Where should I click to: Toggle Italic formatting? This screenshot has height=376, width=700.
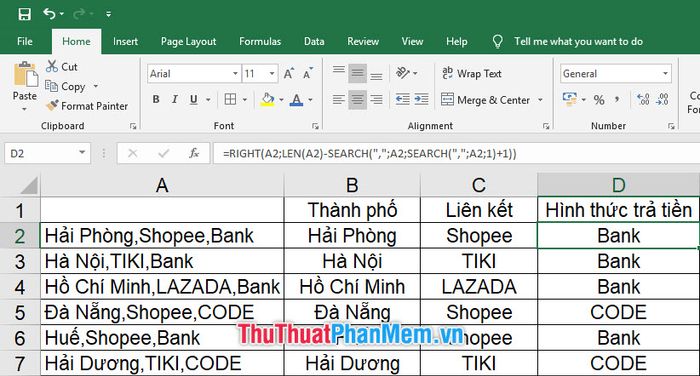pyautogui.click(x=175, y=99)
